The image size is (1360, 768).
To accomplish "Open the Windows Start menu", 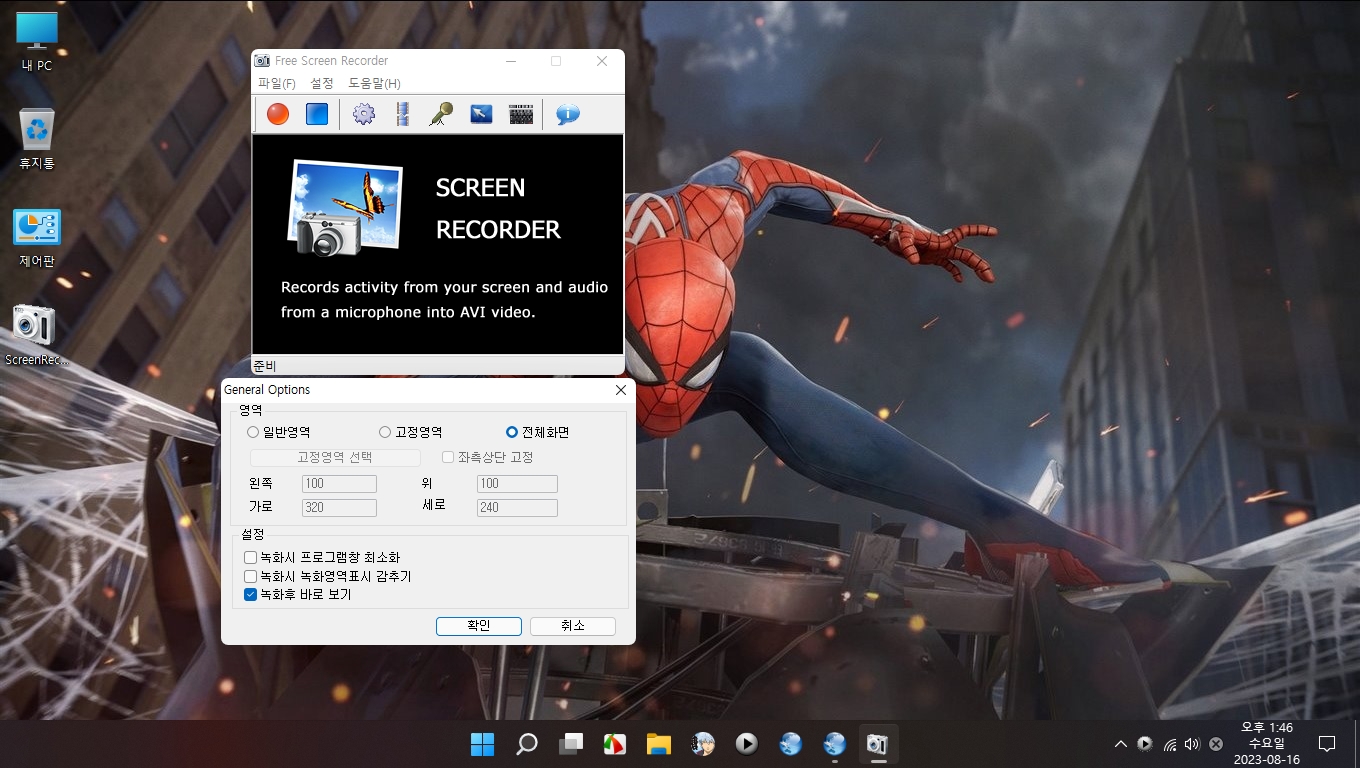I will [482, 744].
